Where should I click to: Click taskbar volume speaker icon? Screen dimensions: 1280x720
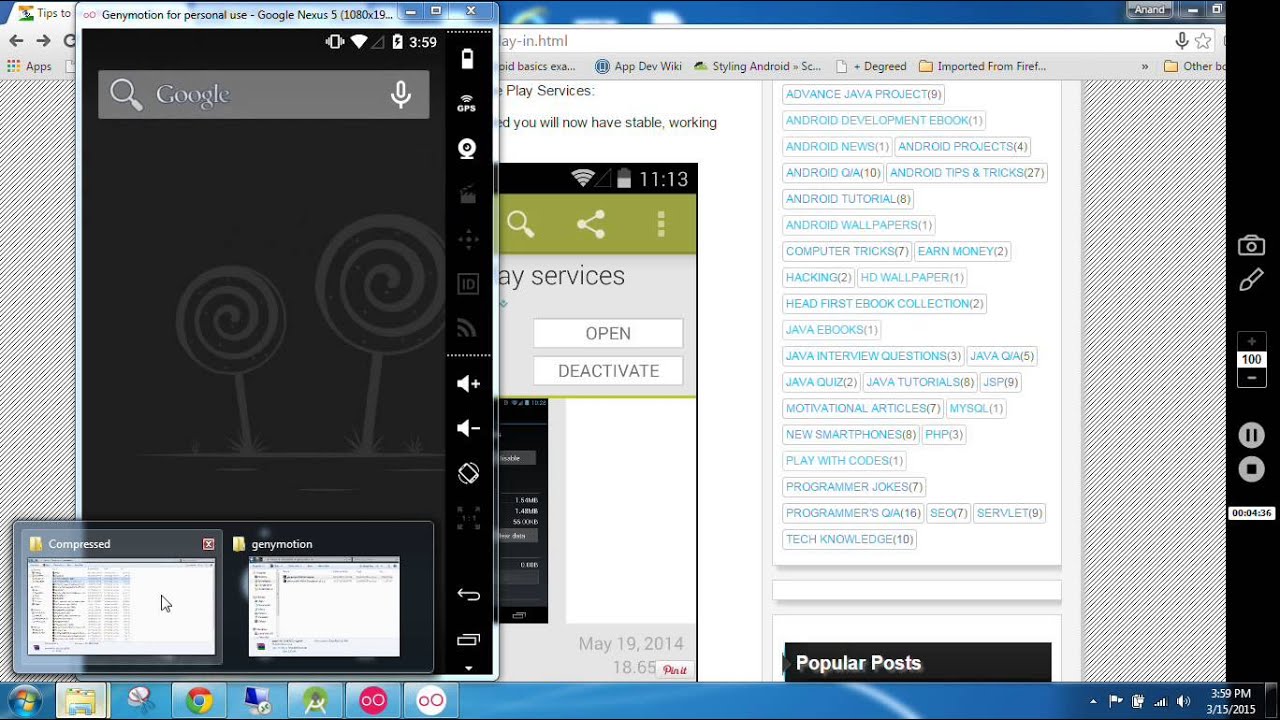point(1184,701)
